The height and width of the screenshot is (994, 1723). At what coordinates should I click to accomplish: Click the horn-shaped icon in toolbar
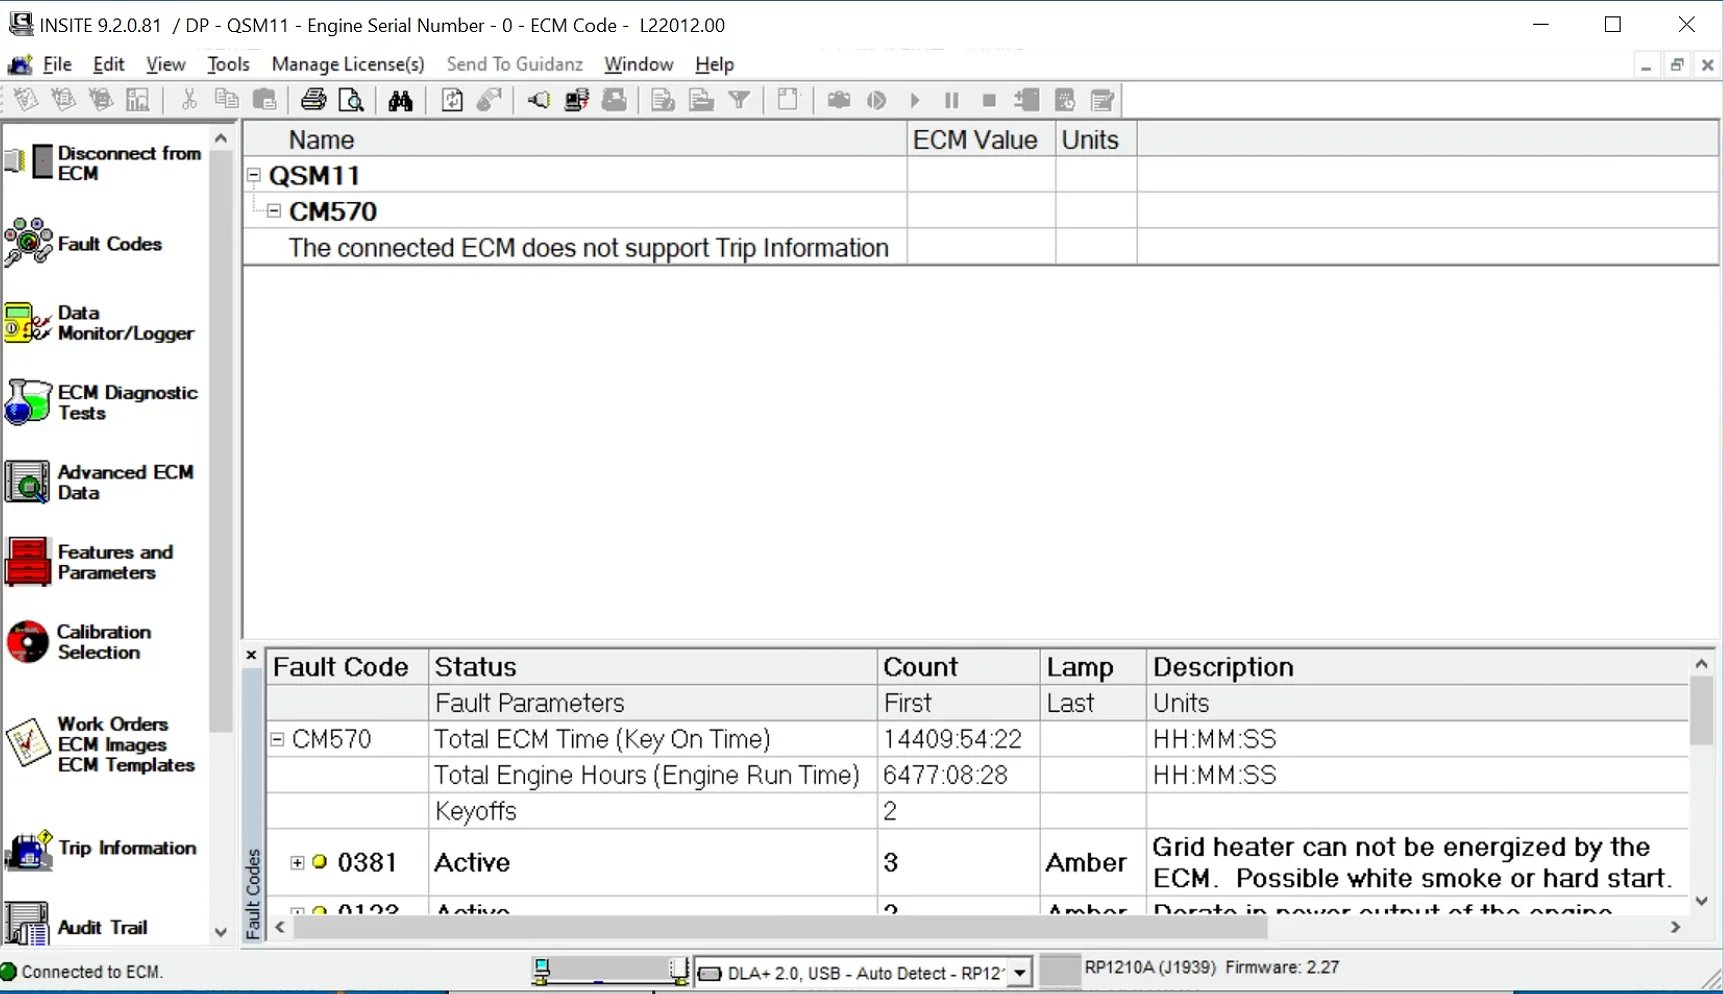click(538, 100)
